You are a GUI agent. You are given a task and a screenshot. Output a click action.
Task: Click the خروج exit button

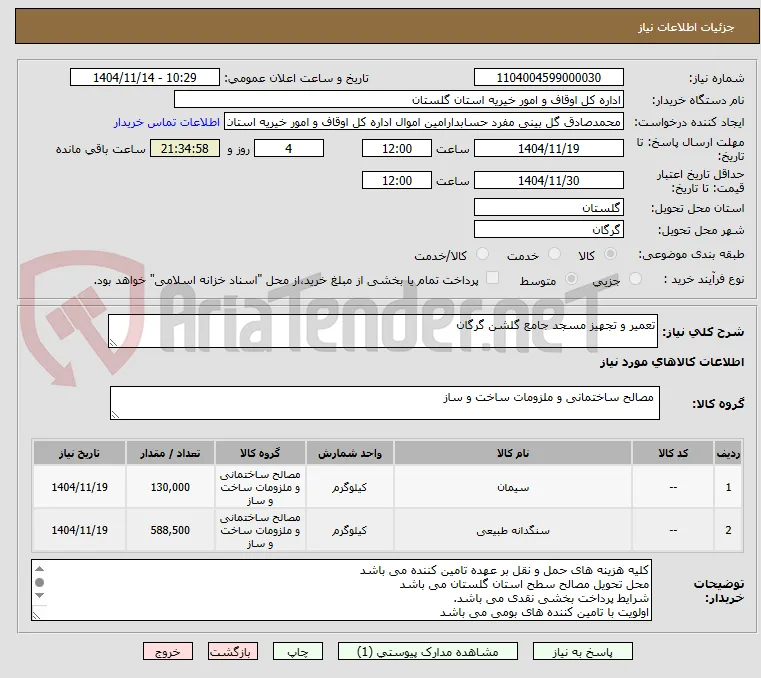[167, 651]
